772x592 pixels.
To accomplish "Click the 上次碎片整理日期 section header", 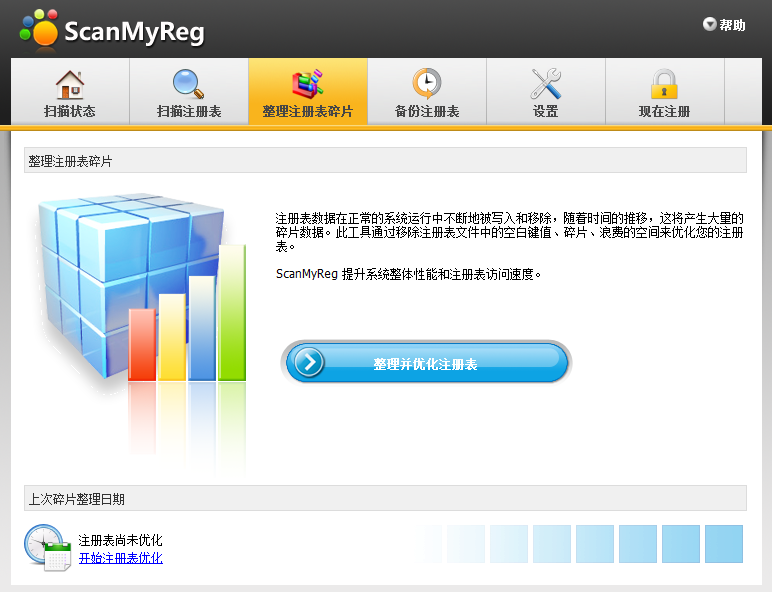I will point(385,498).
